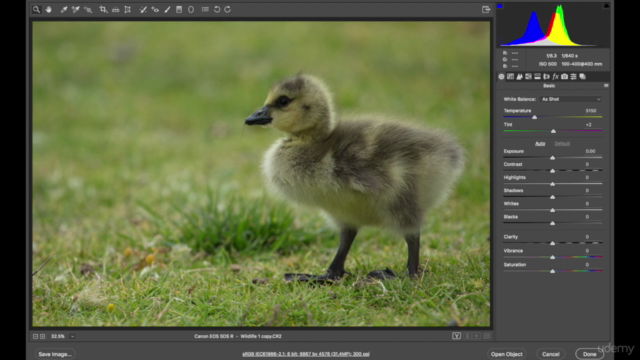The width and height of the screenshot is (640, 360).
Task: Click the Exposure slider handle
Action: click(x=552, y=158)
